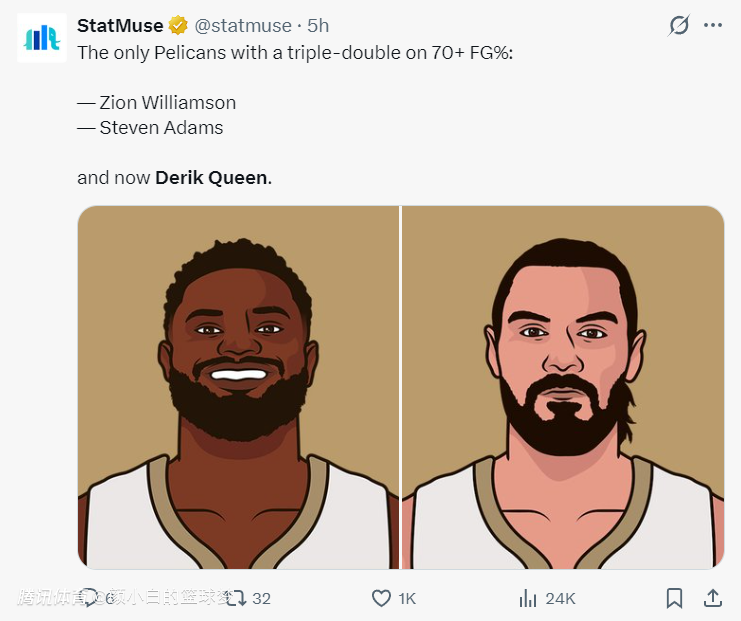
Task: Click the tweet text mentioning Zion Williamson
Action: click(x=168, y=102)
